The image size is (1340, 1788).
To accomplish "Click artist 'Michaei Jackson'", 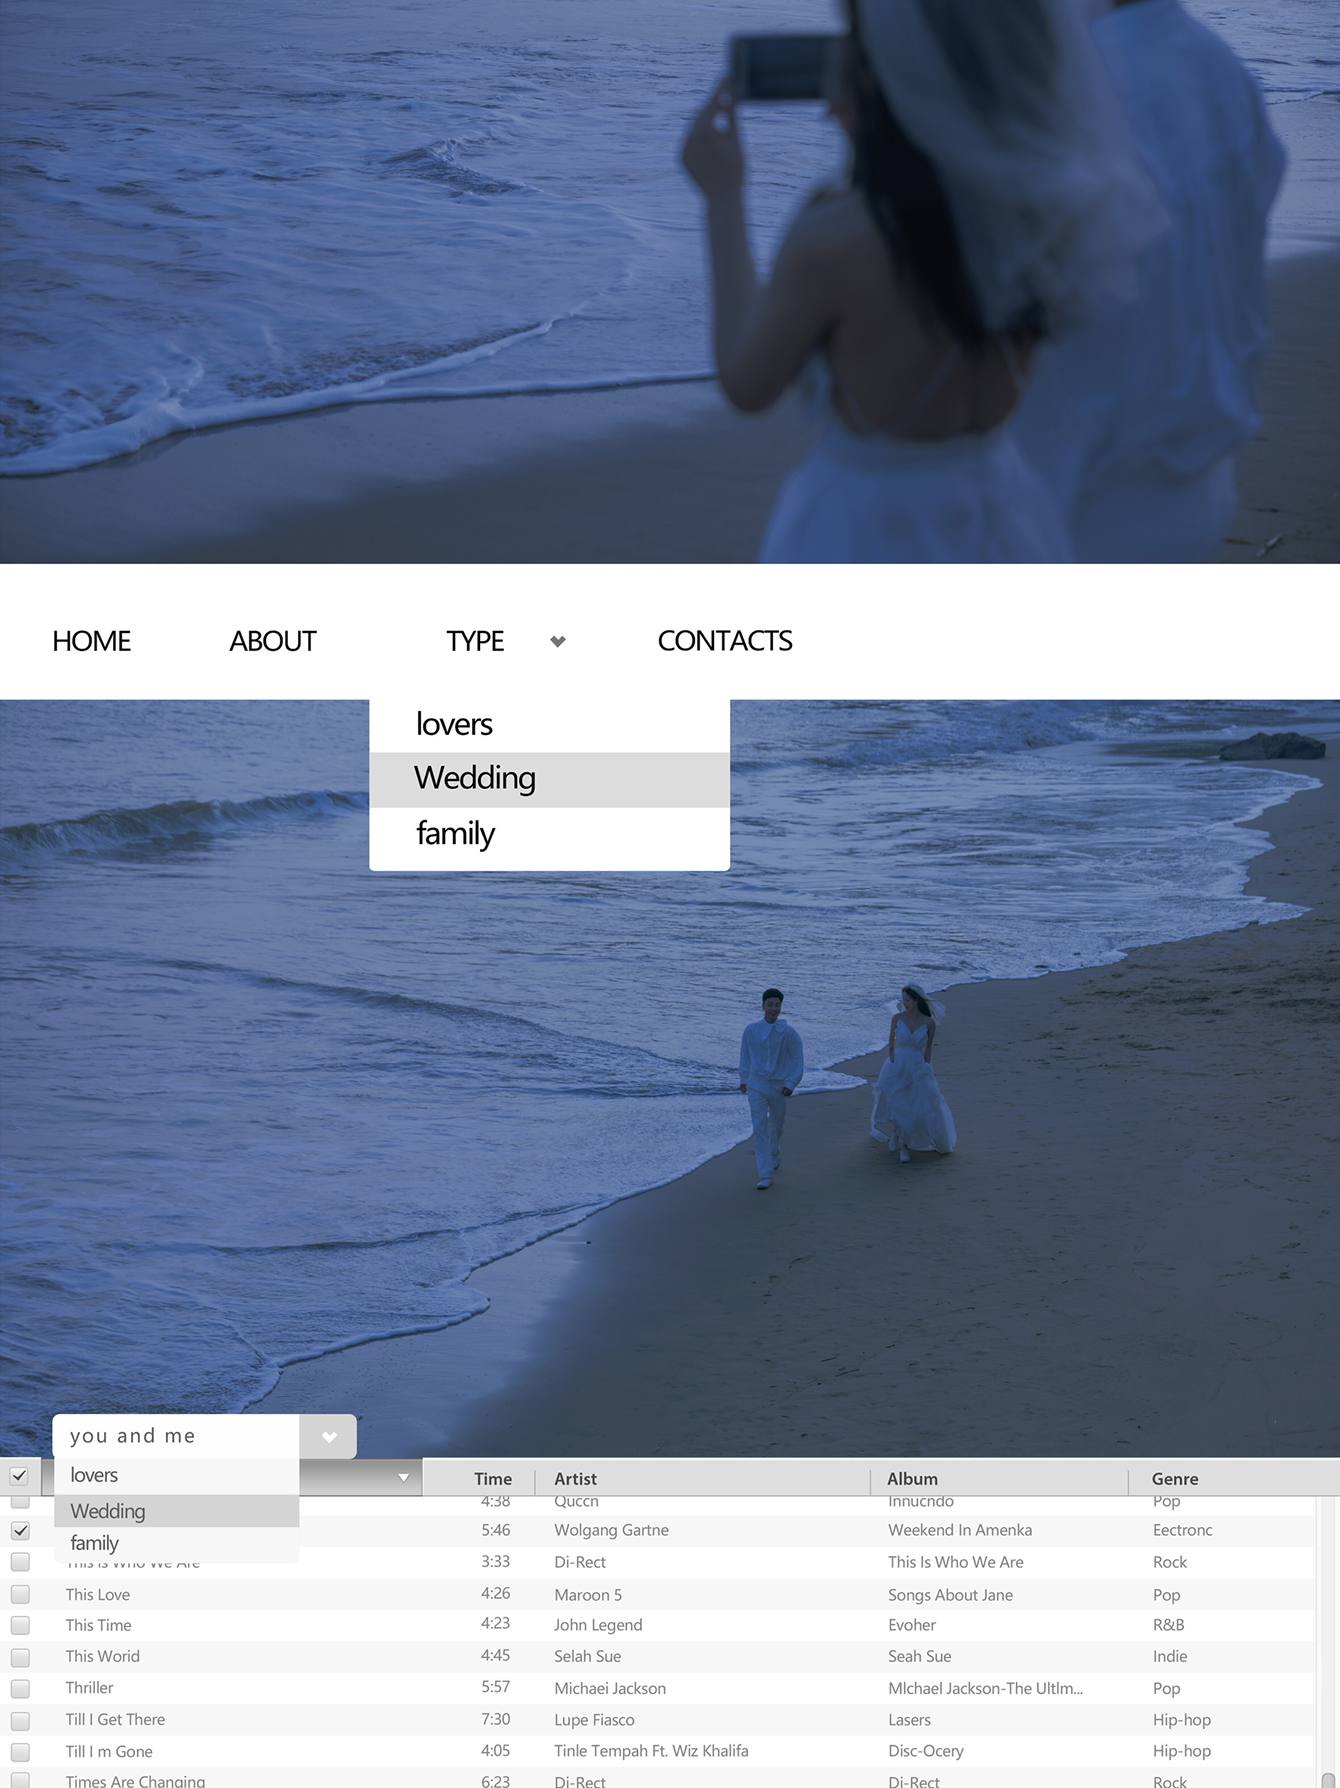I will tap(610, 1688).
